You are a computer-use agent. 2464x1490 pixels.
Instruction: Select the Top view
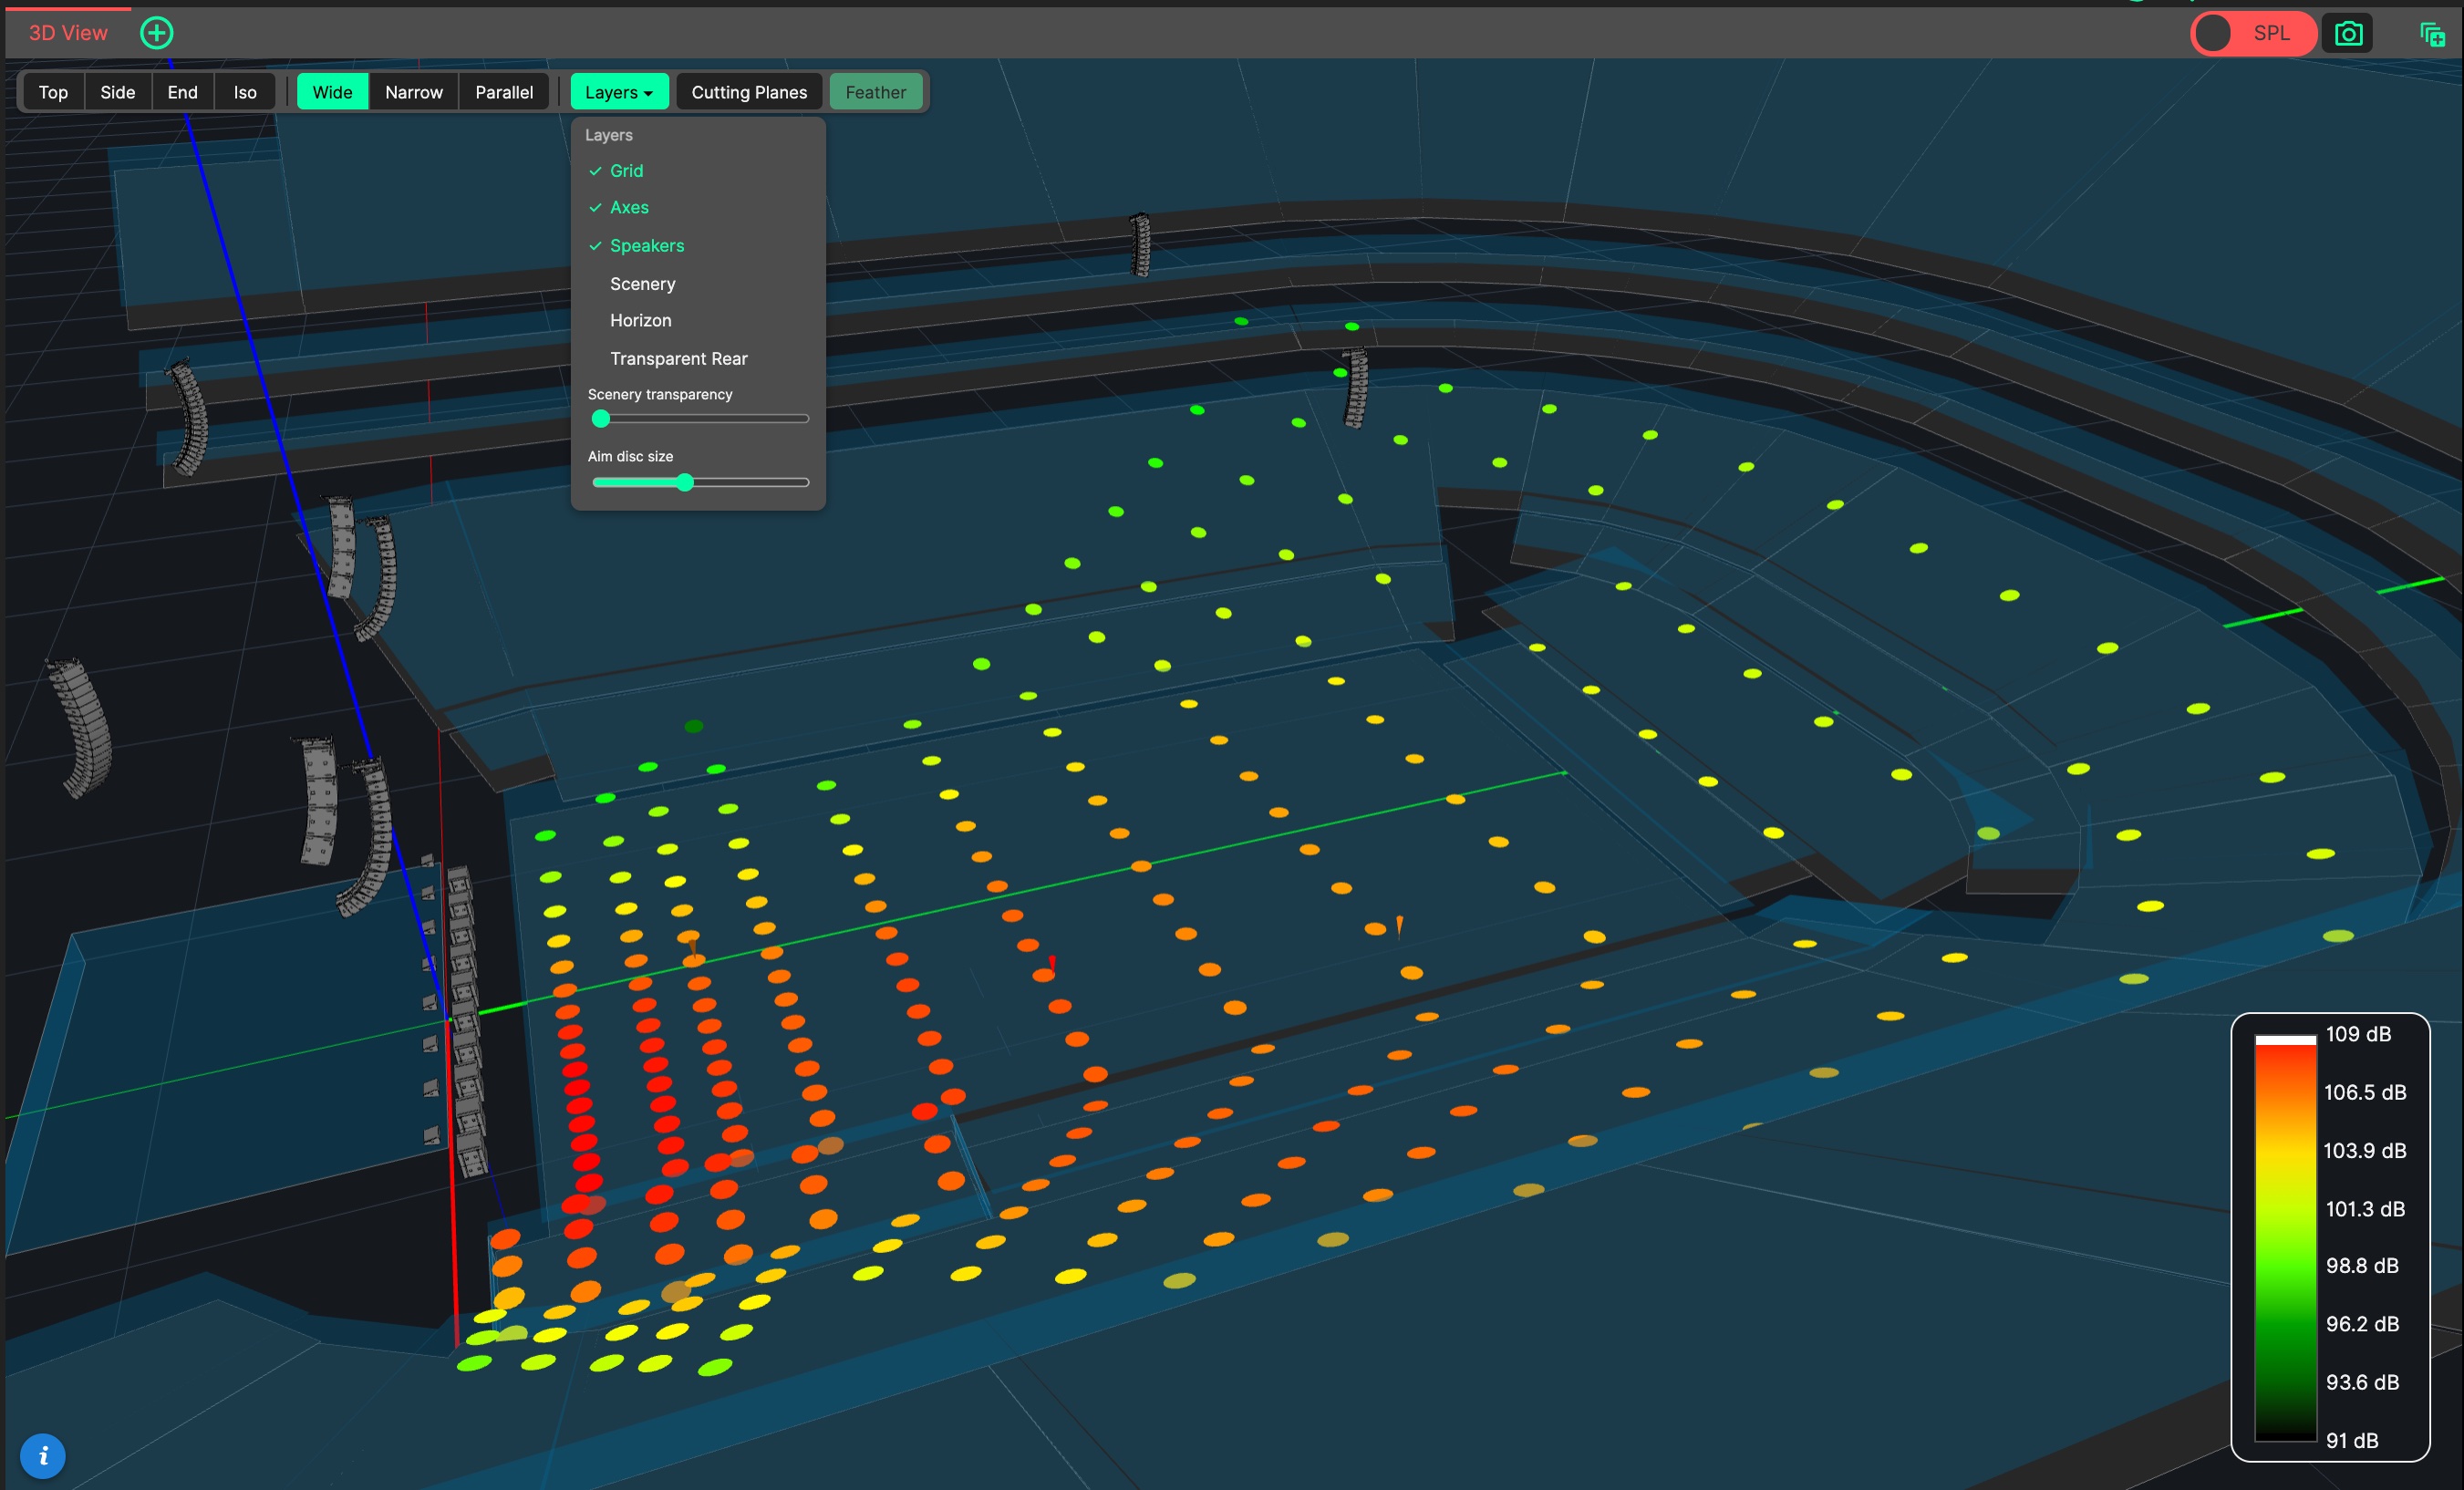[x=53, y=92]
